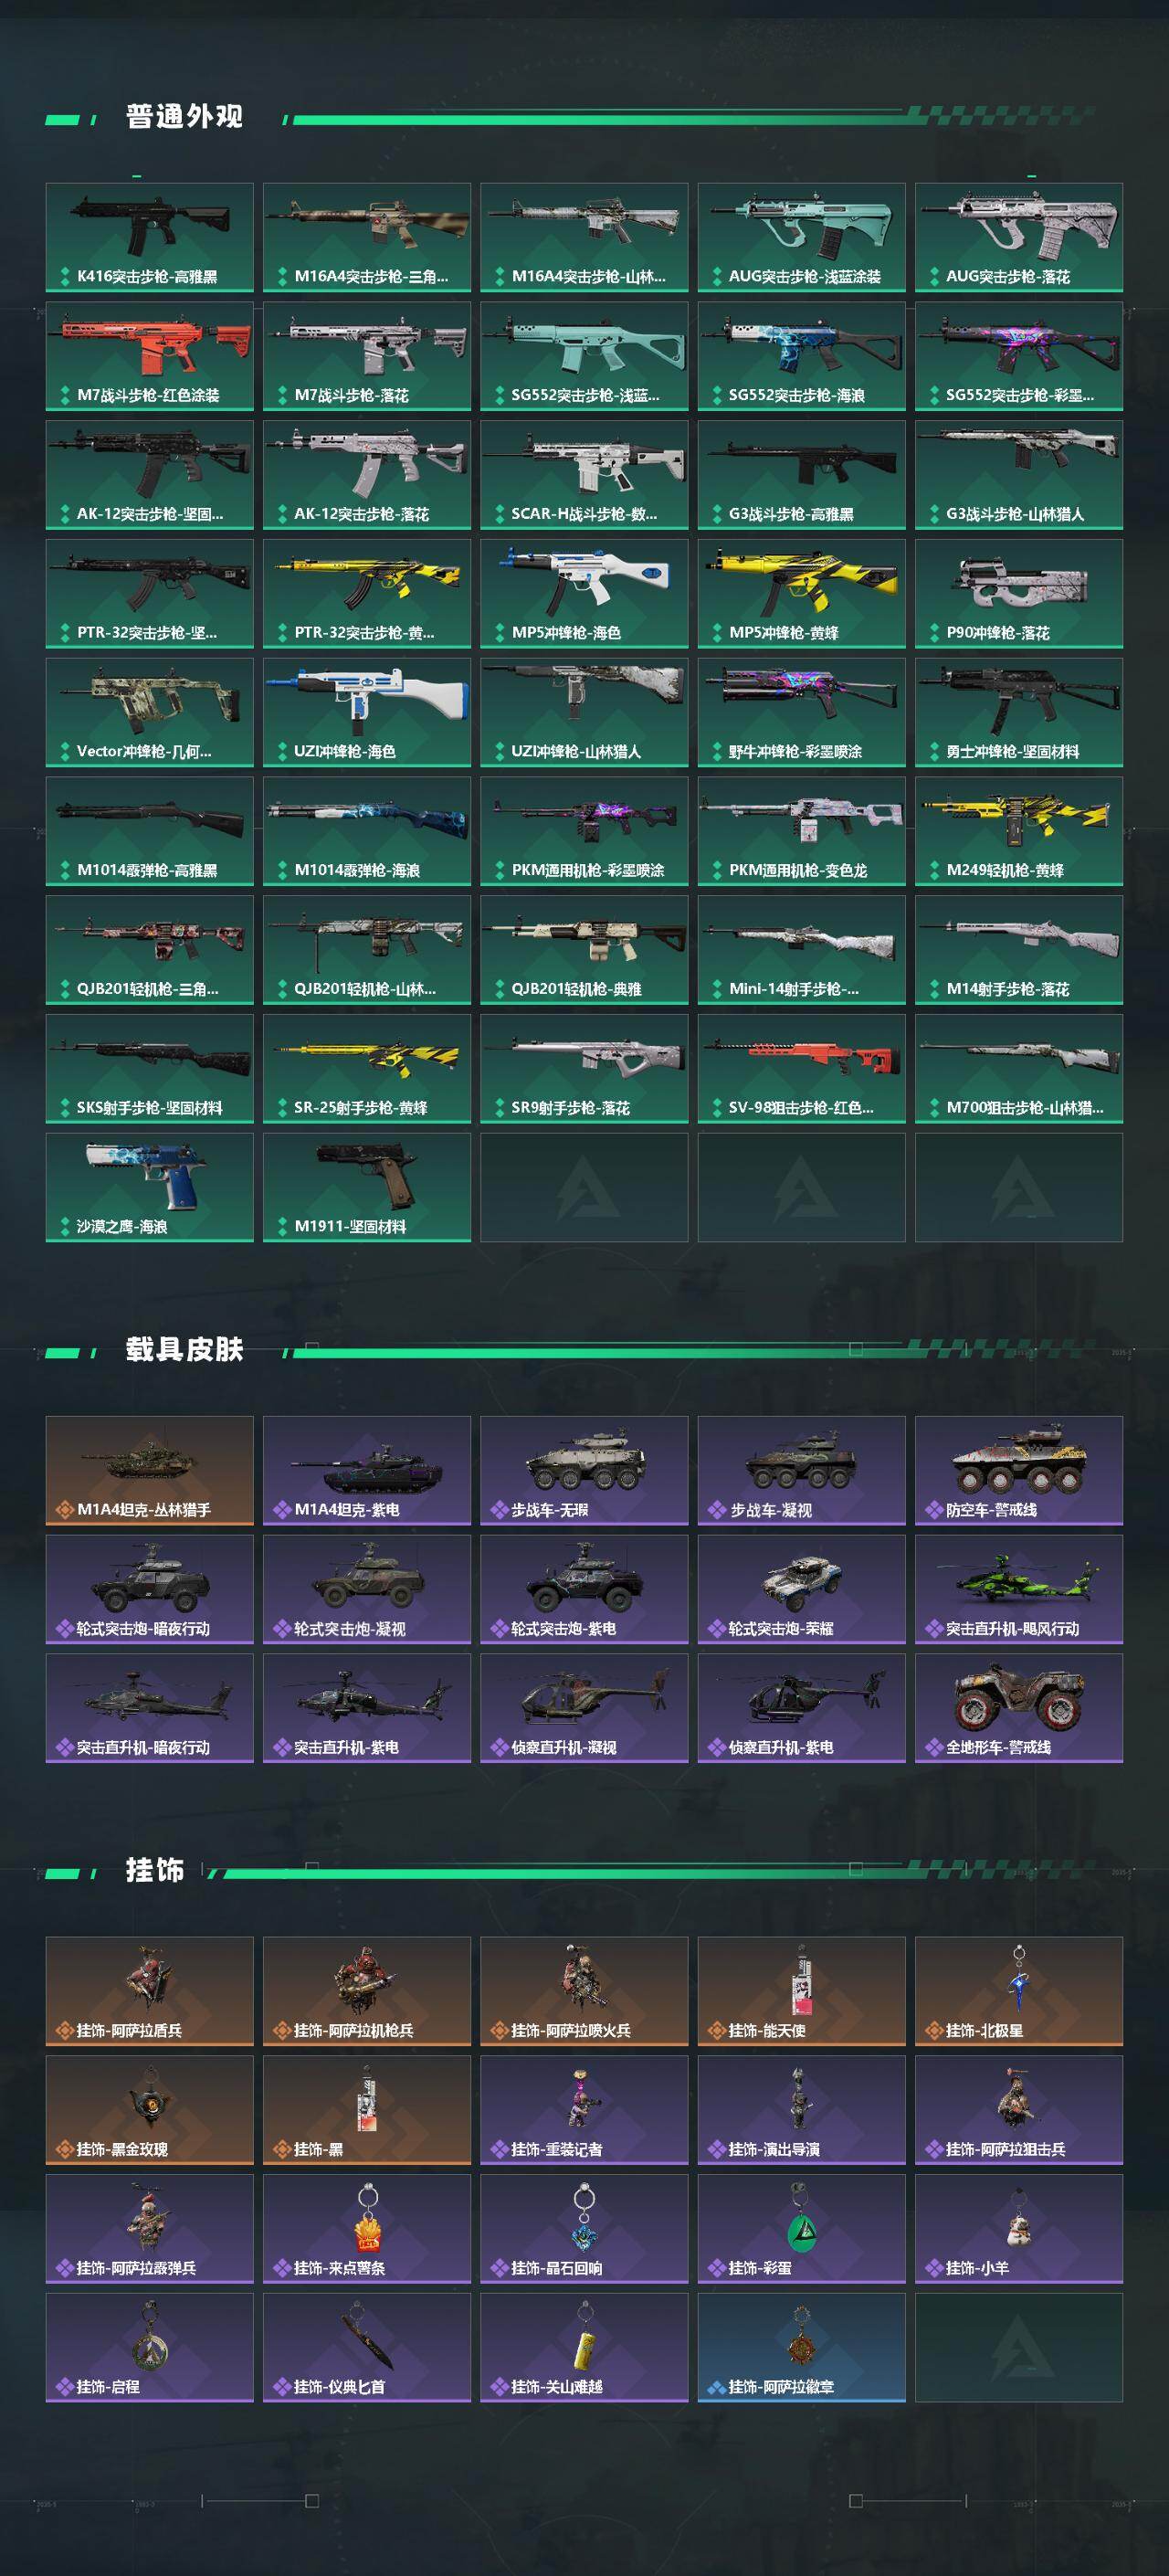The height and width of the screenshot is (2576, 1169).
Task: Select the 防空车-警戒线 vehicle skin
Action: click(1018, 1470)
